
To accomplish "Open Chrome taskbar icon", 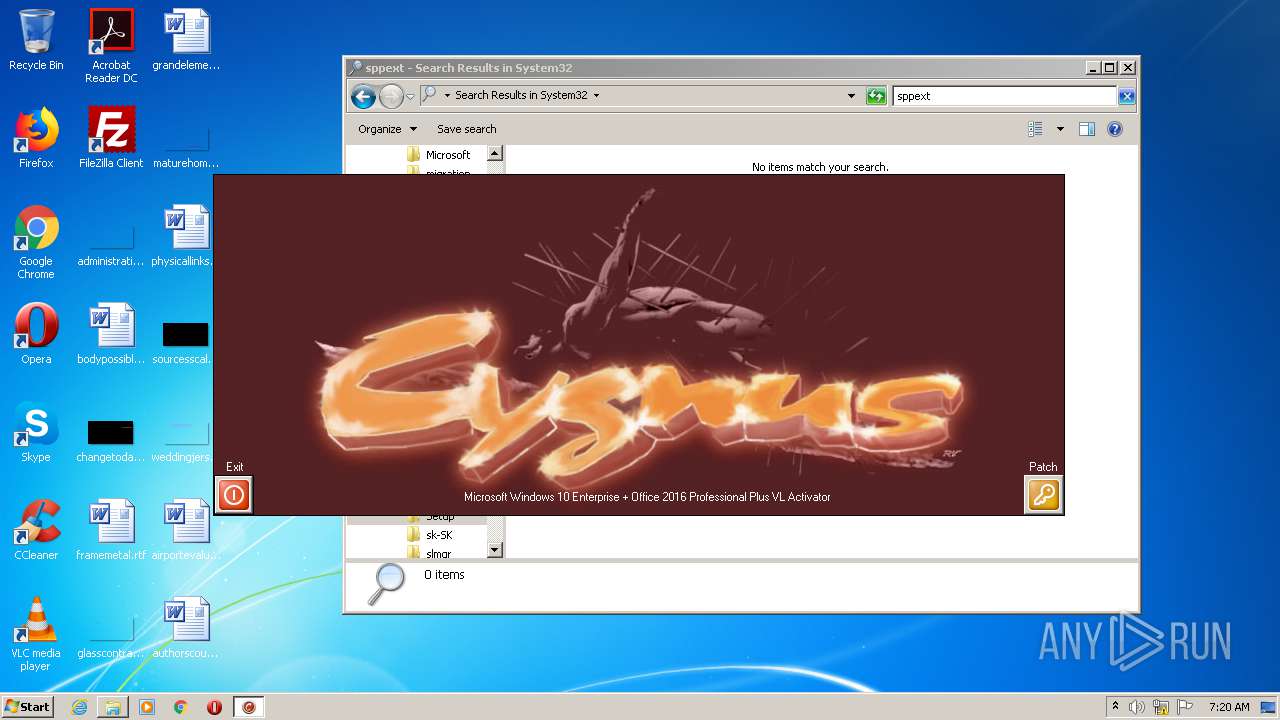I will 181,707.
